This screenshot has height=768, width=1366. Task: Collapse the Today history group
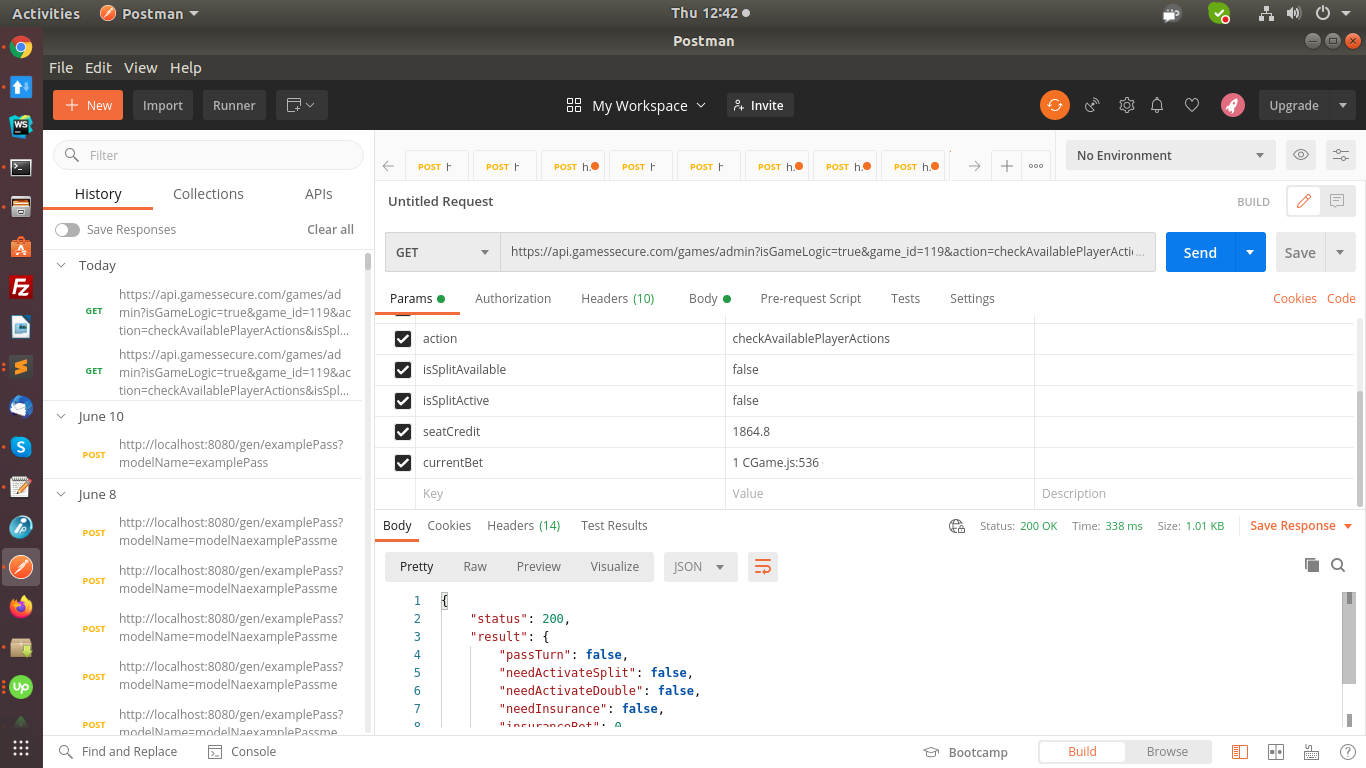[x=62, y=266]
